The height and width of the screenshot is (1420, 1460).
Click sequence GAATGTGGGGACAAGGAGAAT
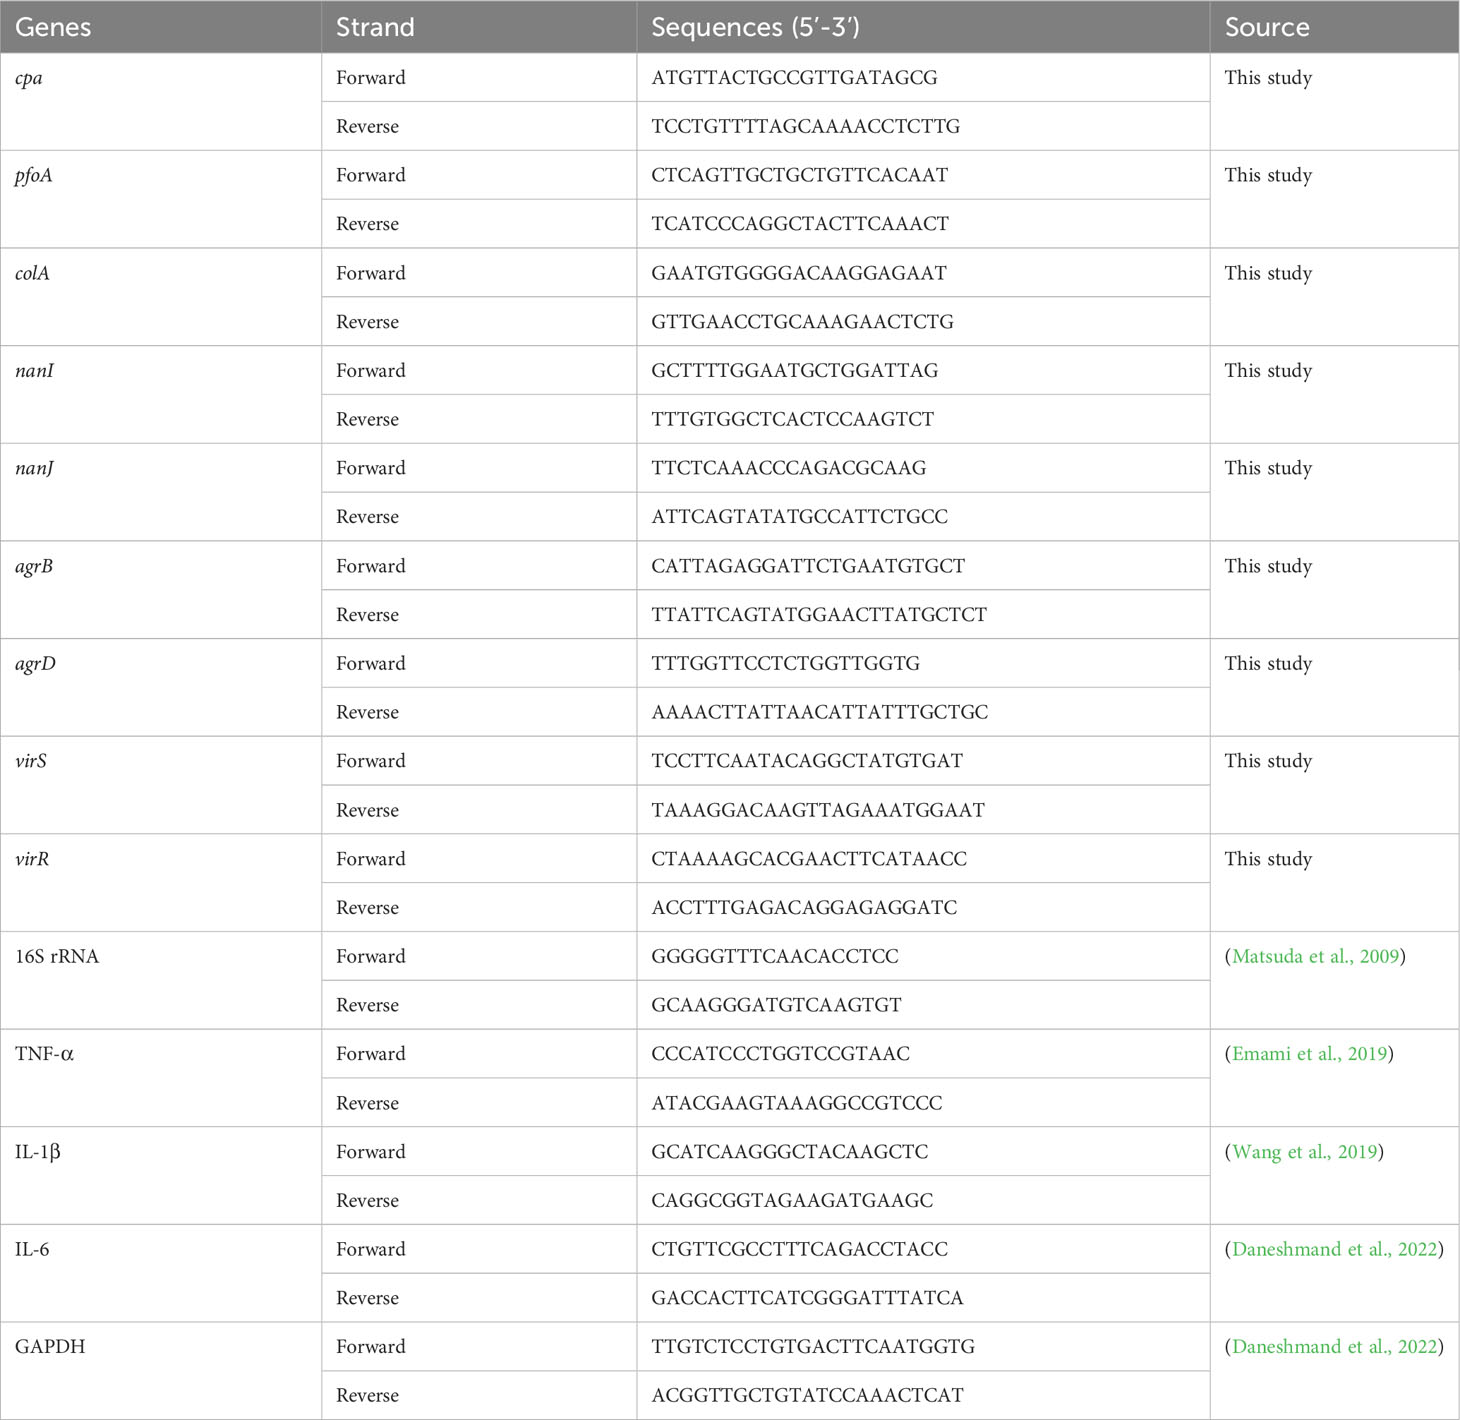(x=799, y=273)
